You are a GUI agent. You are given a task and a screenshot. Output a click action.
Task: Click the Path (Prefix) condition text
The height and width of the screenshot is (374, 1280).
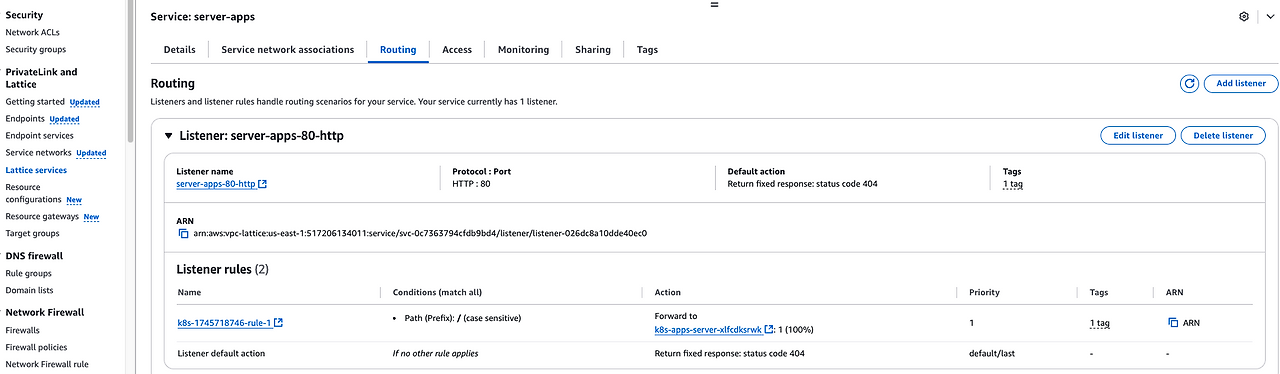464,318
